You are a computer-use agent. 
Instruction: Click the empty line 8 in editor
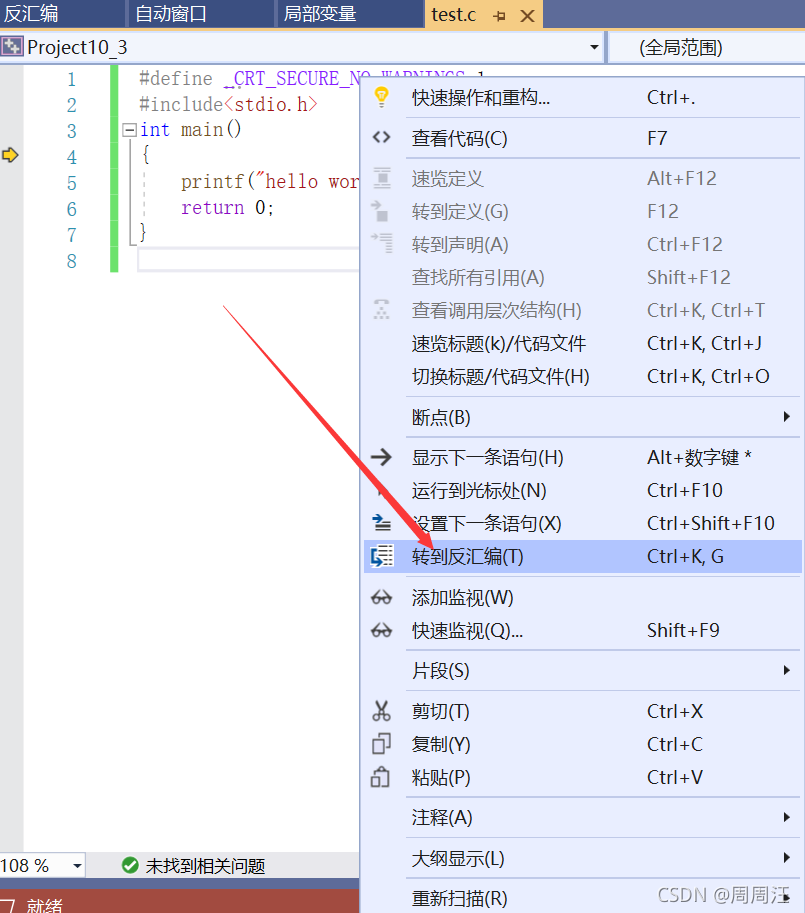pyautogui.click(x=248, y=260)
